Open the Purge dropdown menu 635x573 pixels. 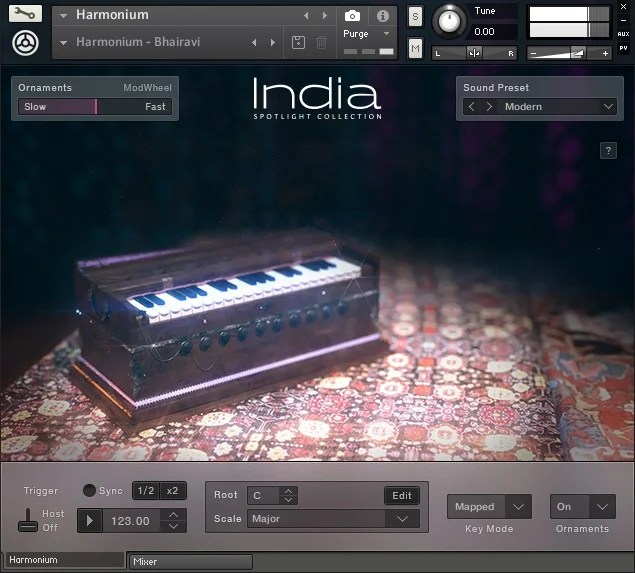[386, 34]
